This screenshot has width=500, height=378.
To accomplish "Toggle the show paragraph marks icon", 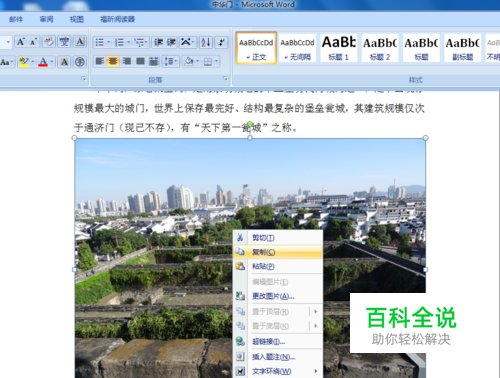I will [x=221, y=42].
